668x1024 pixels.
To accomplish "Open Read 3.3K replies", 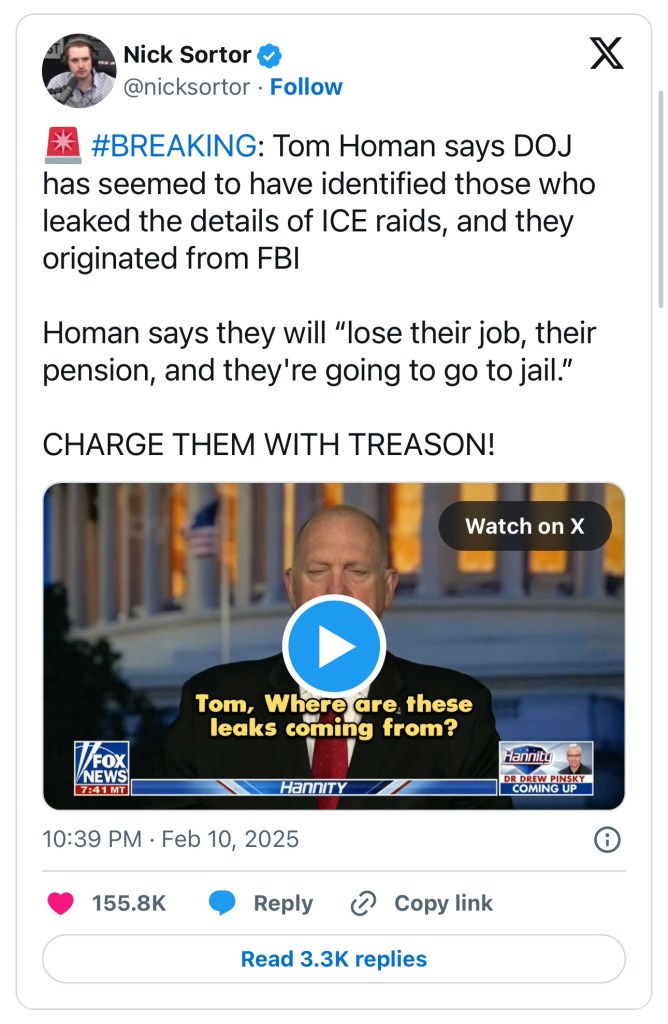I will 334,959.
